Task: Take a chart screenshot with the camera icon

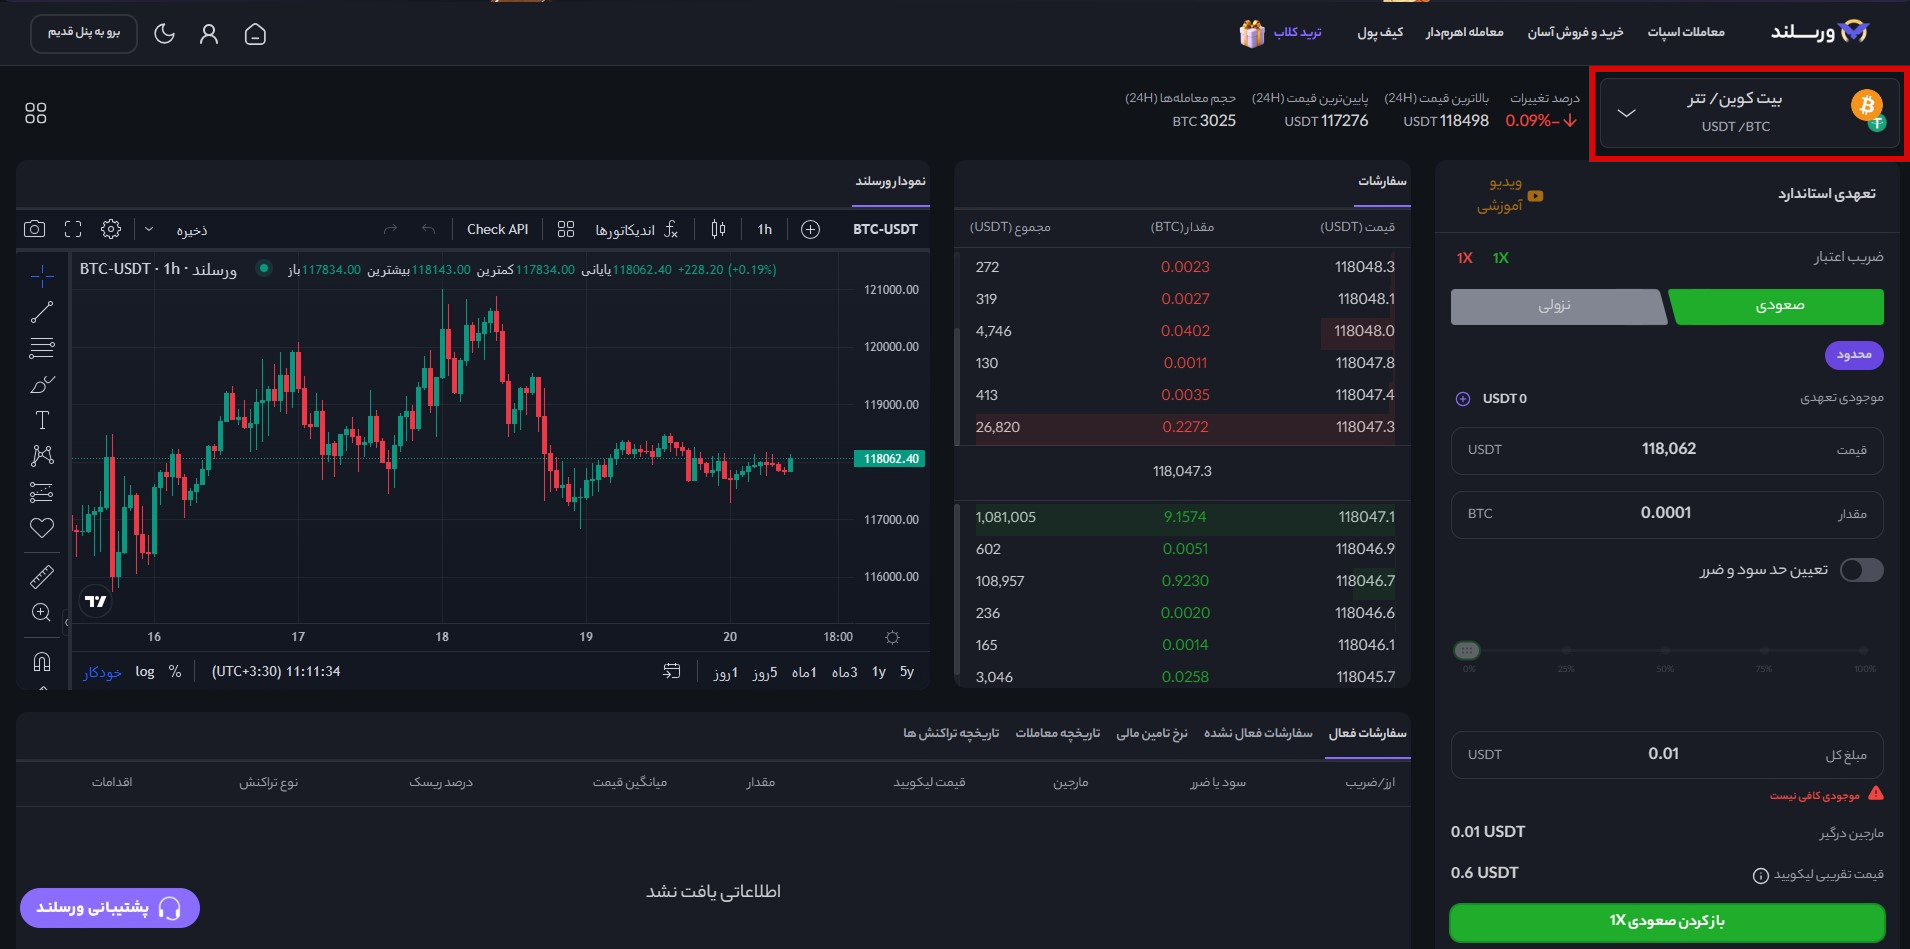Action: 33,229
